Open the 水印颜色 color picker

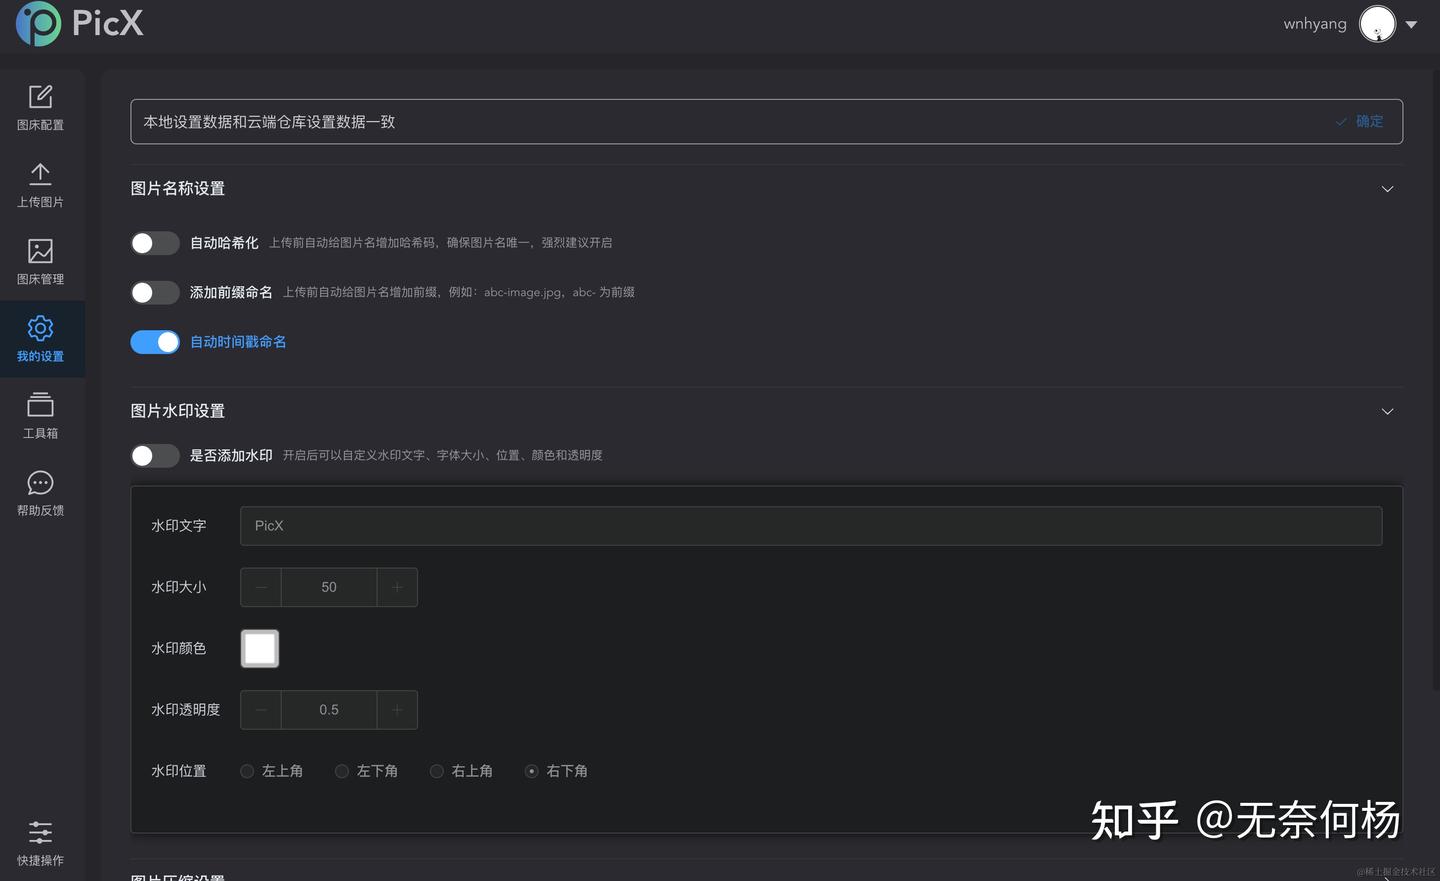click(x=259, y=648)
